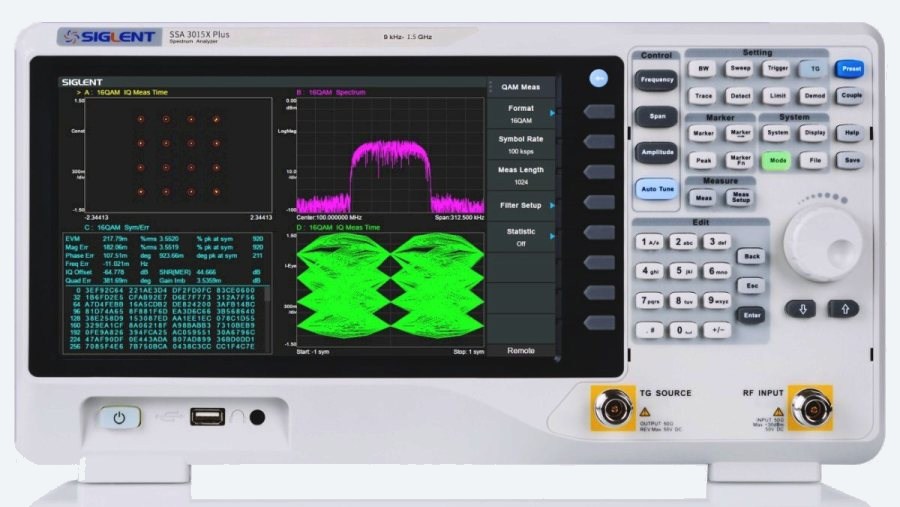The image size is (900, 507).
Task: Push the power button on the front panel
Action: pyautogui.click(x=119, y=417)
